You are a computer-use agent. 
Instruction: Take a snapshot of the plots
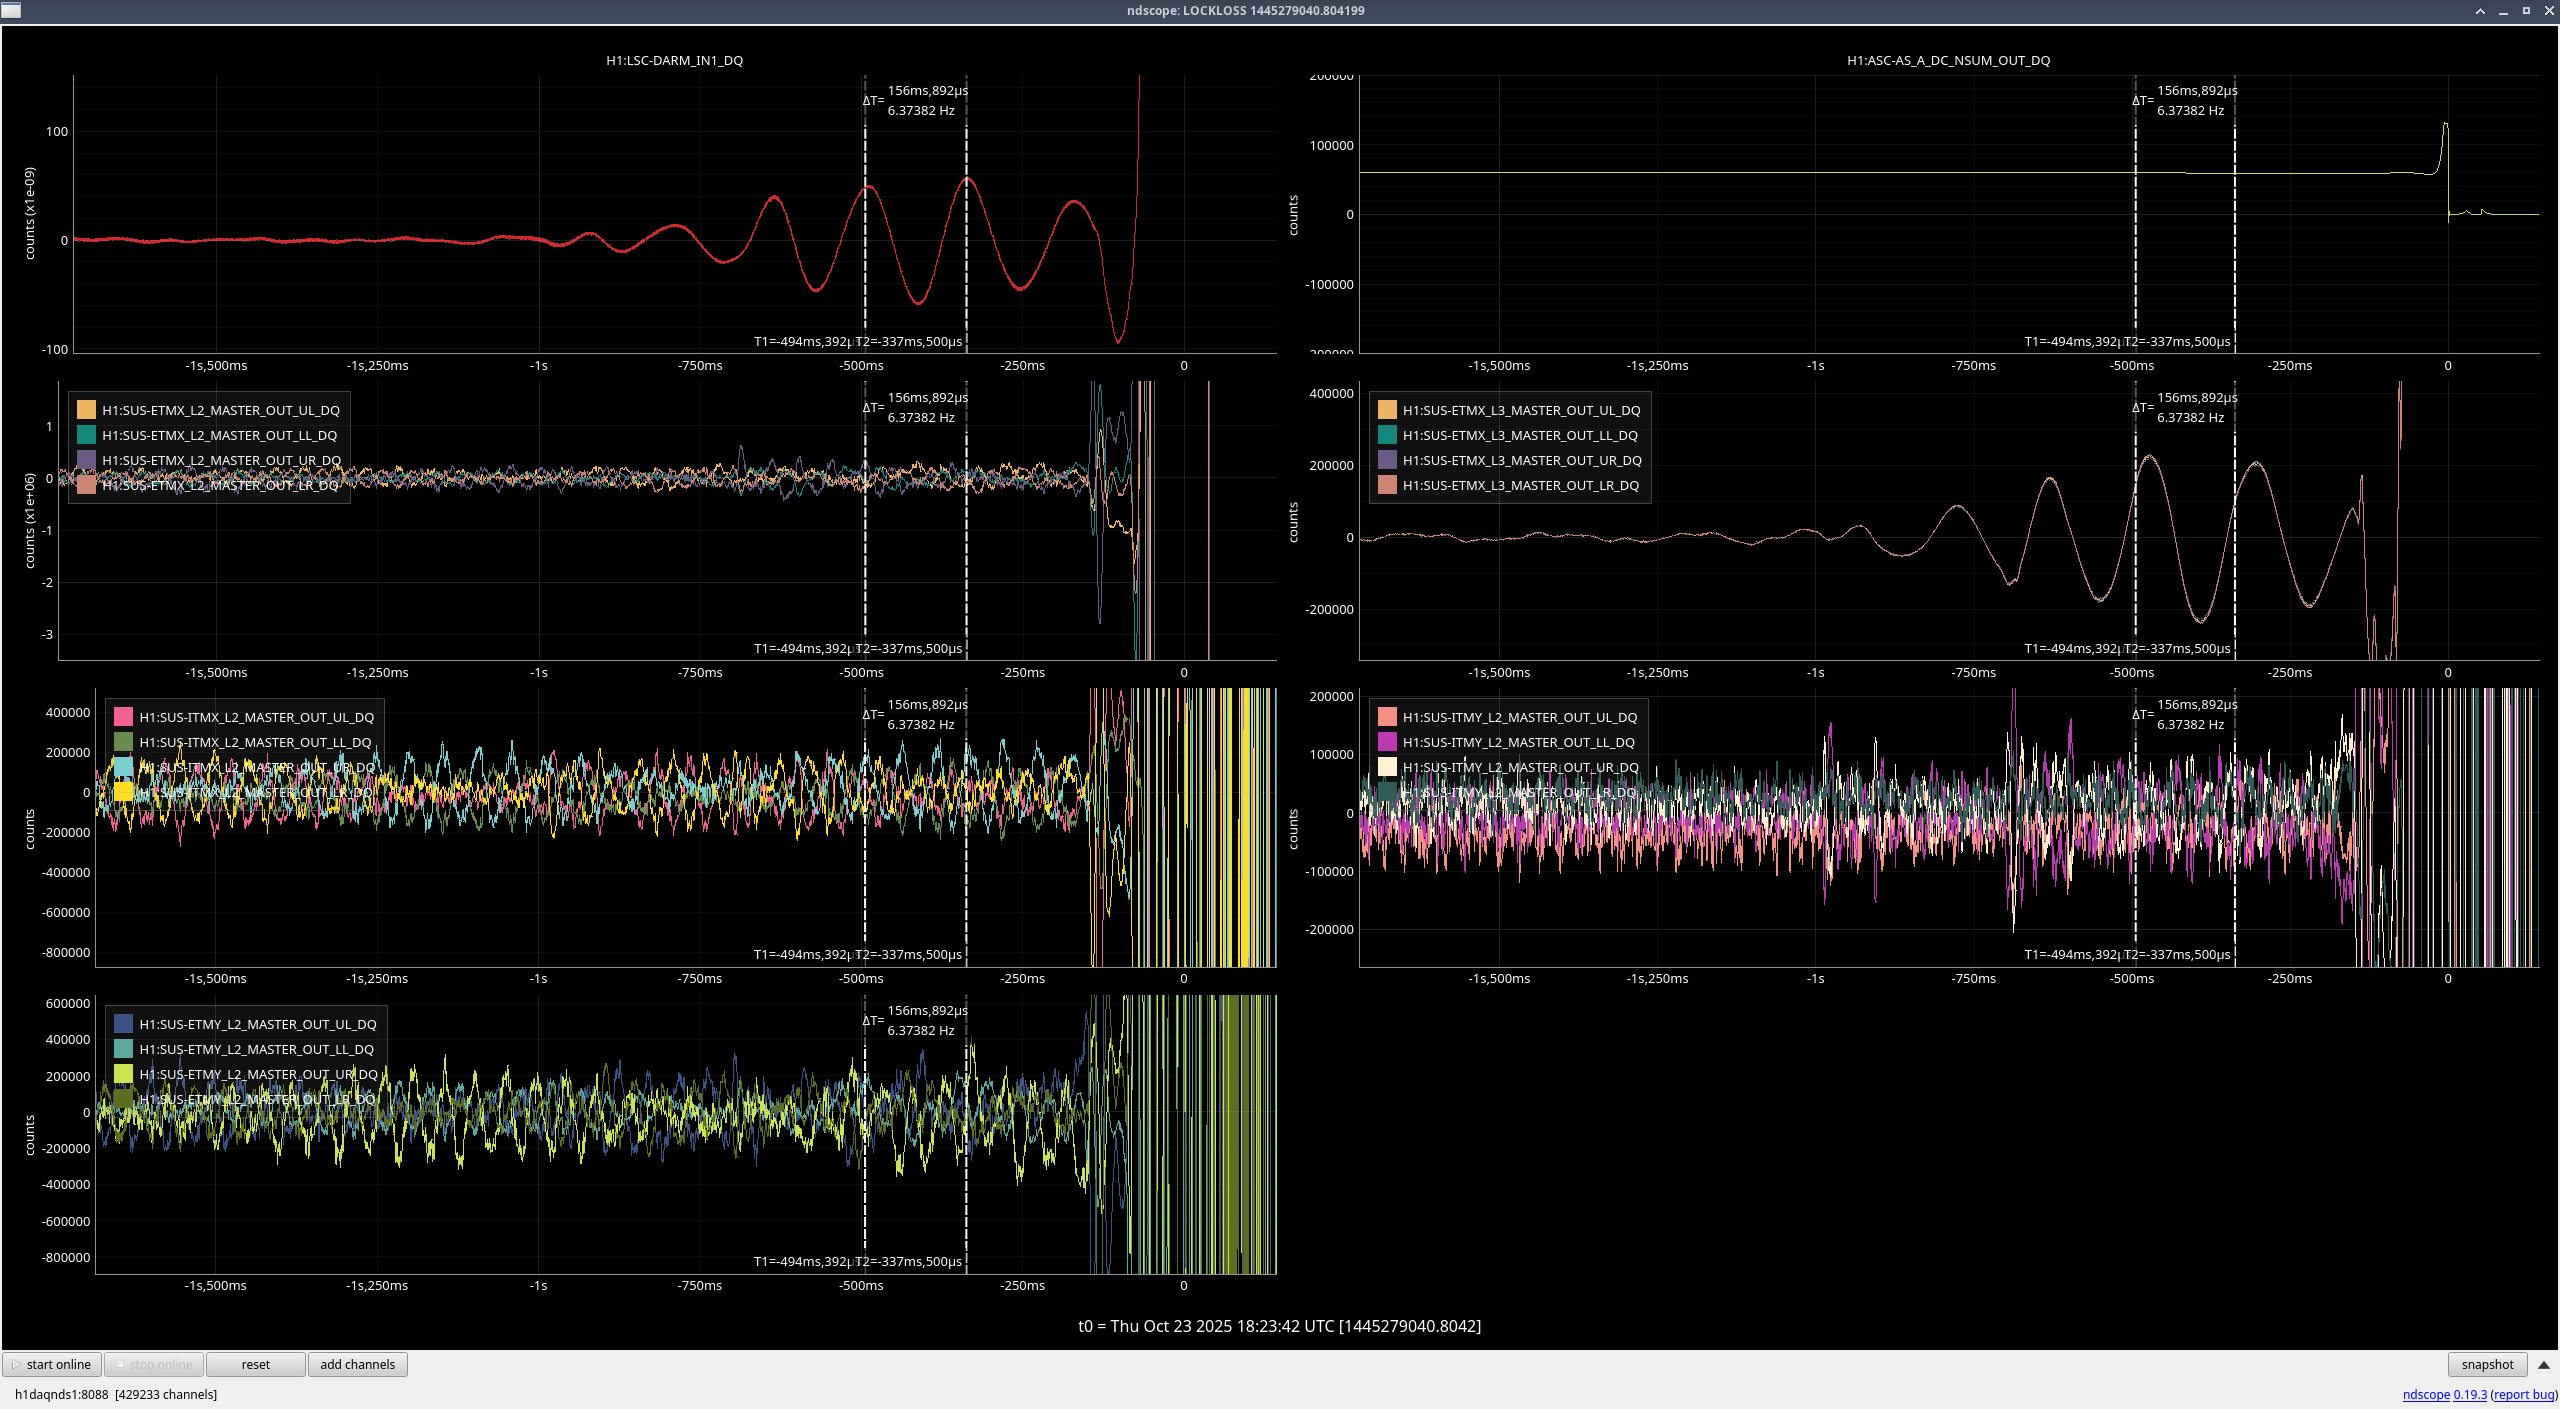(2486, 1365)
